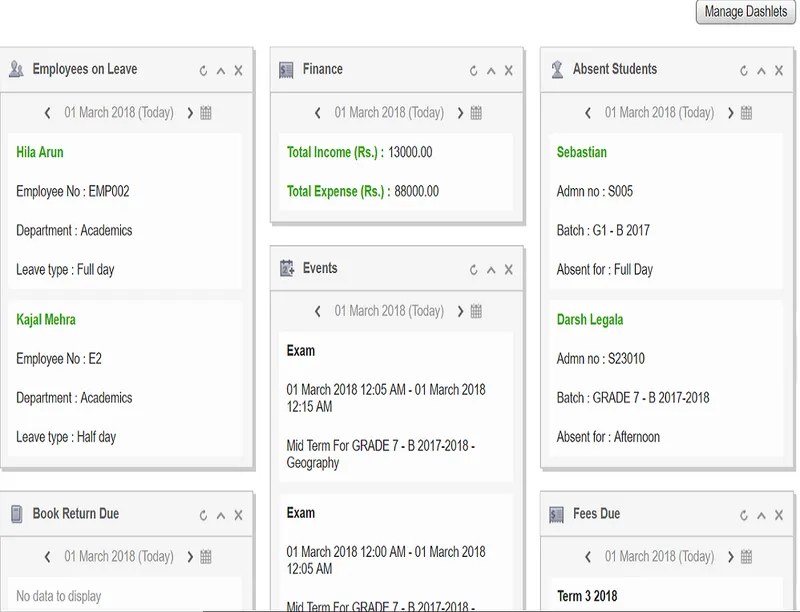Image resolution: width=800 pixels, height=612 pixels.
Task: Open calendar picker in Employees on Leave
Action: [206, 113]
